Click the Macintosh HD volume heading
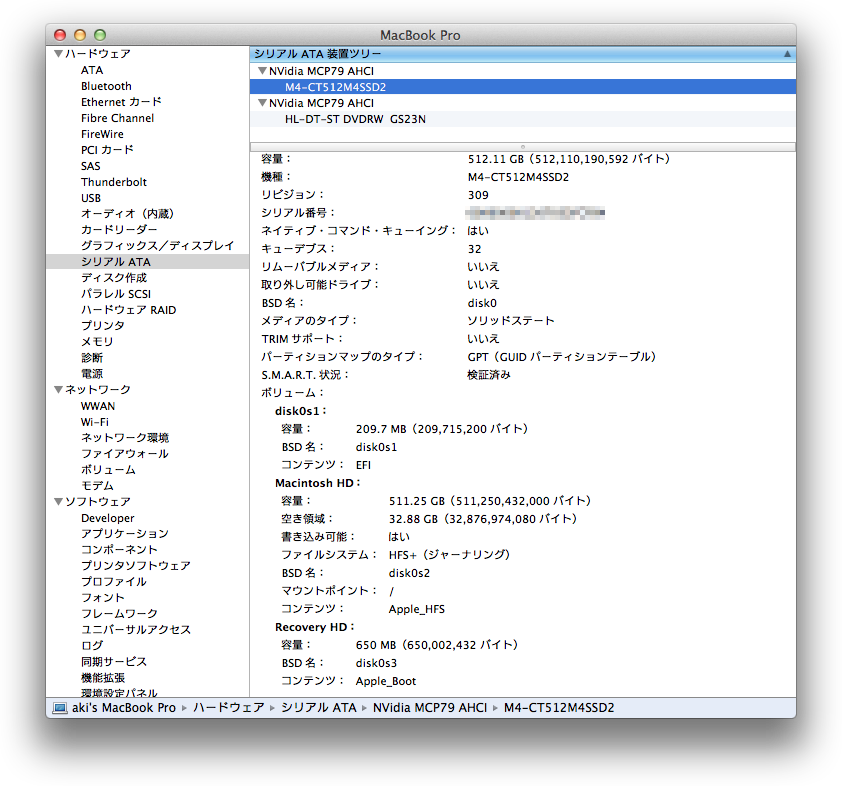The width and height of the screenshot is (842, 786). [318, 483]
